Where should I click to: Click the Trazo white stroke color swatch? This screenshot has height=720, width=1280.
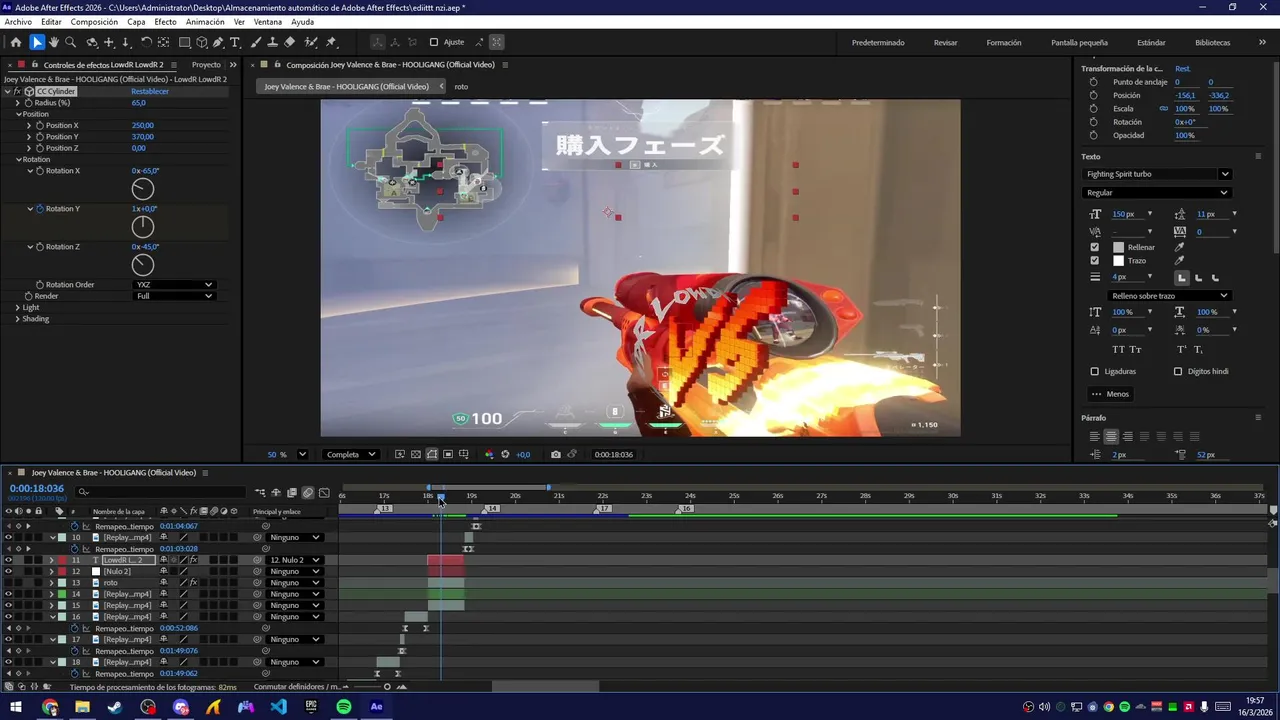[1118, 260]
